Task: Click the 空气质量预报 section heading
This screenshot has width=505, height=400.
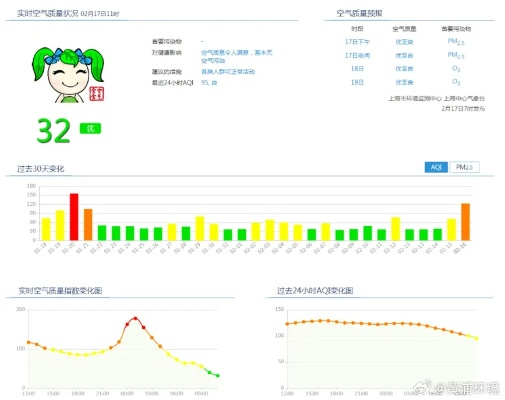Action: 359,13
